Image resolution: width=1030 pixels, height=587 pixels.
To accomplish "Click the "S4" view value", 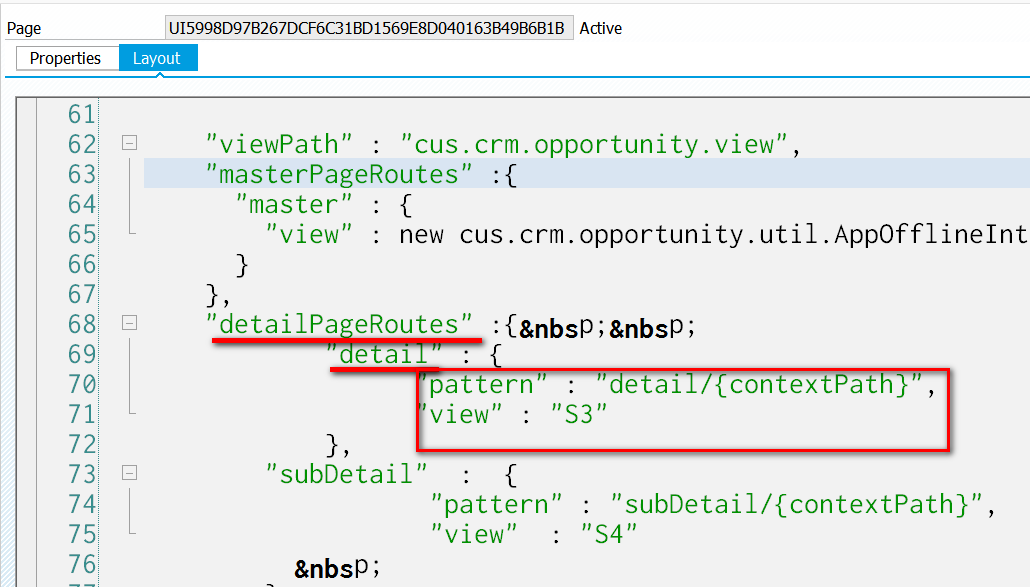I will [609, 534].
